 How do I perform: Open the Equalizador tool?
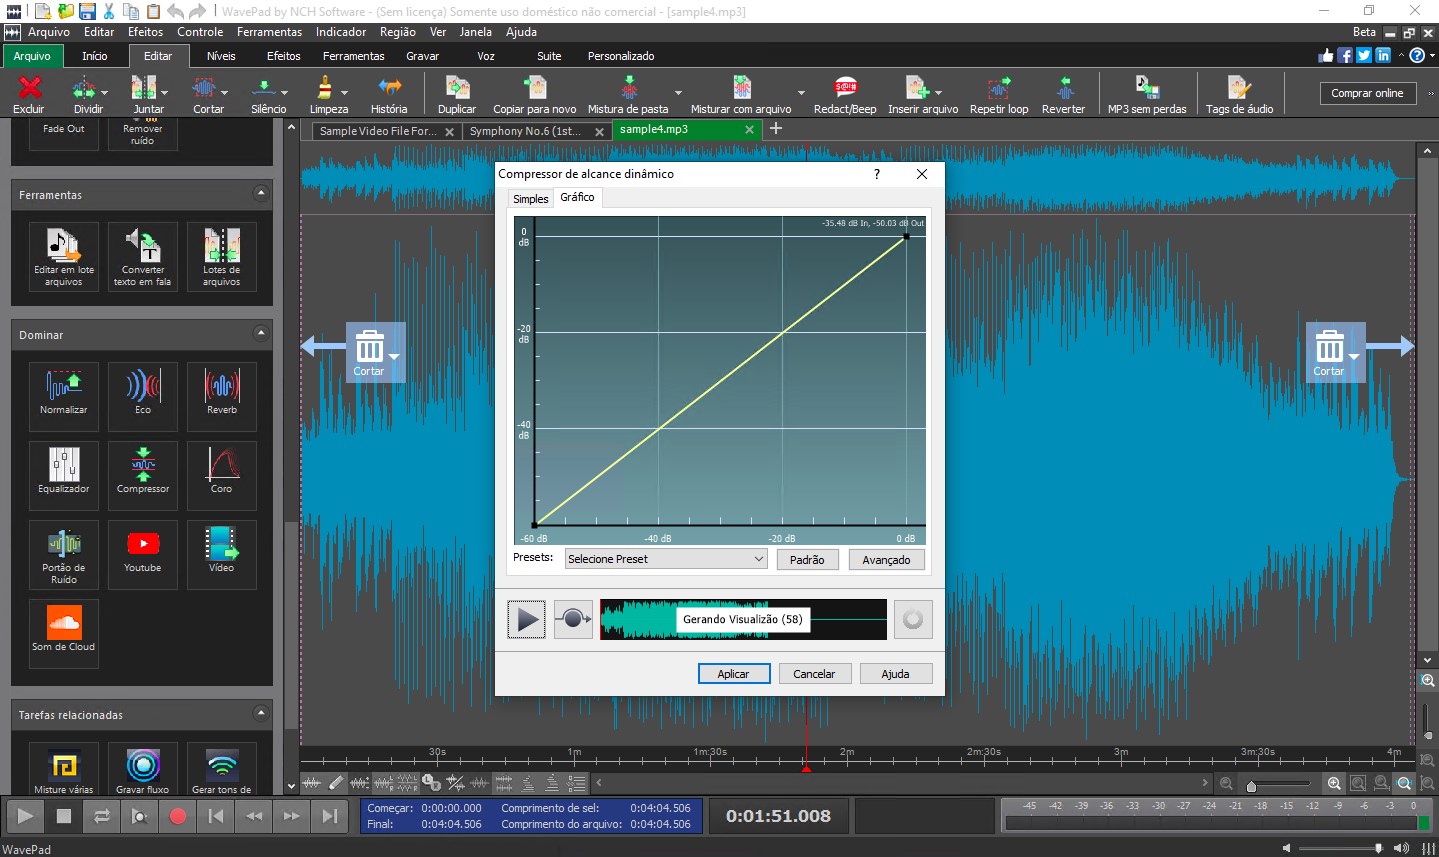tap(63, 474)
